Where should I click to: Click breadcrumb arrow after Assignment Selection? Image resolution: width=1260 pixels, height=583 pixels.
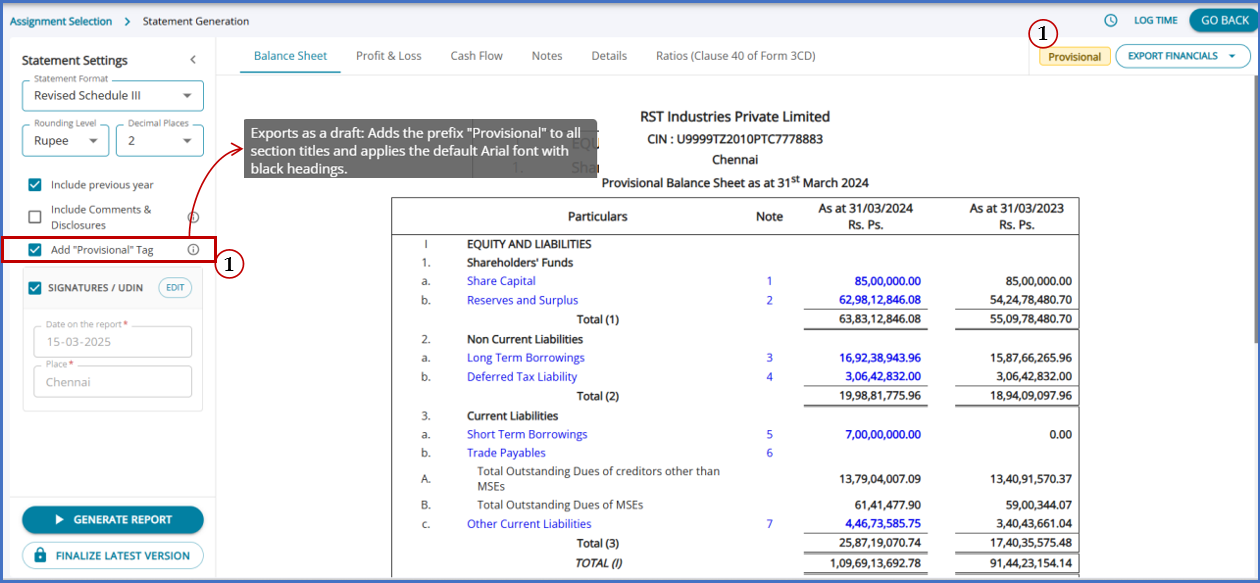pos(128,21)
